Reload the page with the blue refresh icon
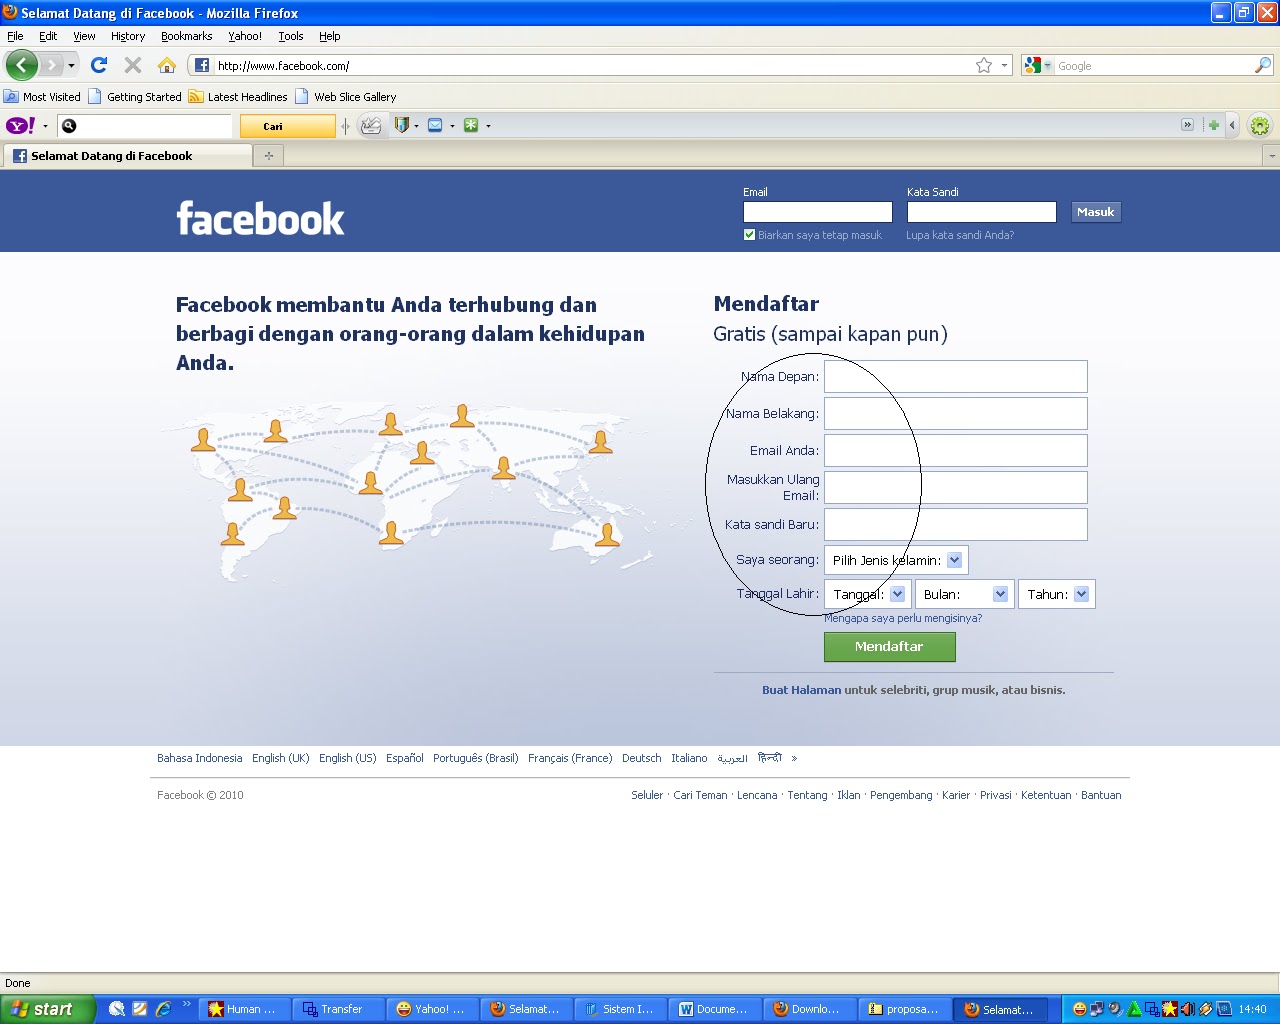Viewport: 1280px width, 1024px height. pos(98,65)
